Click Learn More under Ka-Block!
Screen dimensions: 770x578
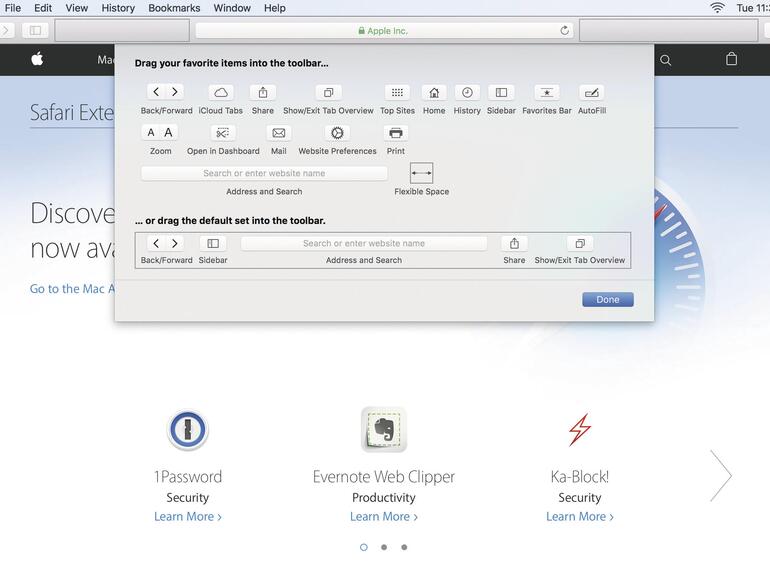click(x=580, y=517)
